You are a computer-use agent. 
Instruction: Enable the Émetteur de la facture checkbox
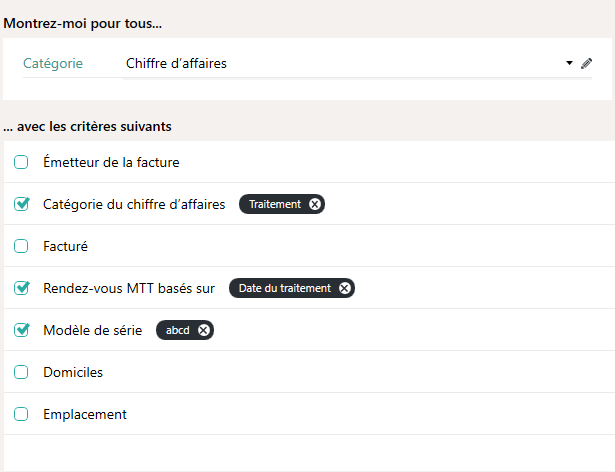21,162
